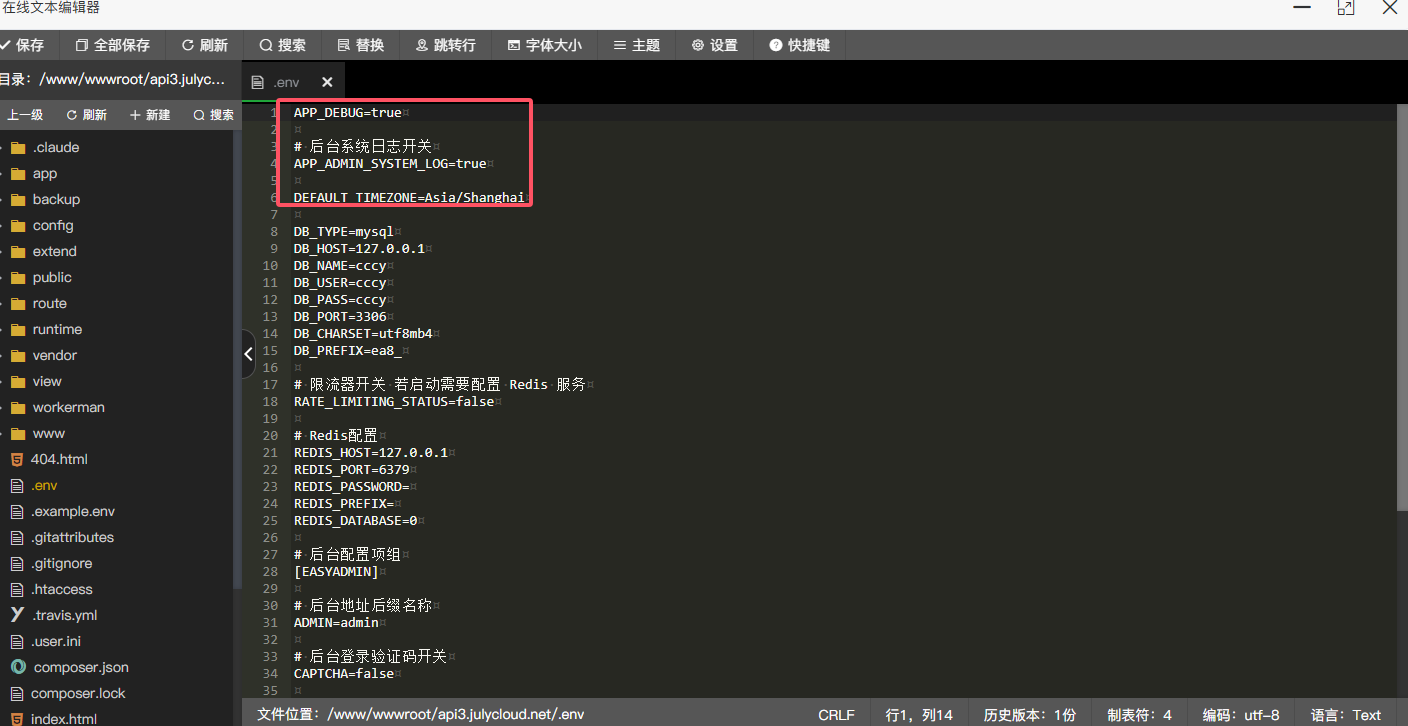Click Save All (全部保存) in toolbar

112,45
